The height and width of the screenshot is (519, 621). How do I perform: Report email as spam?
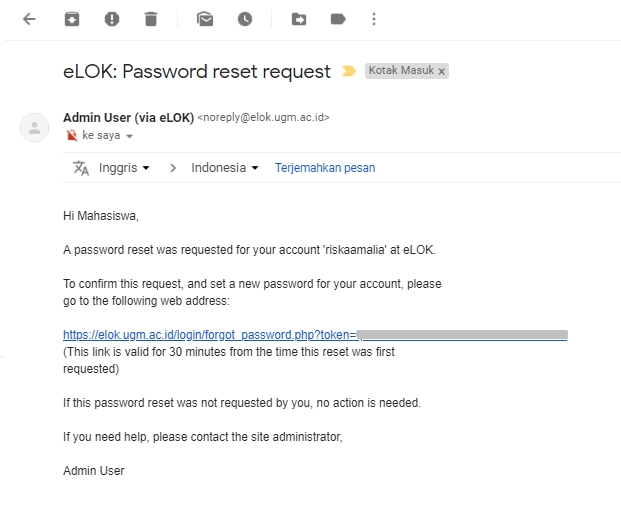[x=112, y=19]
